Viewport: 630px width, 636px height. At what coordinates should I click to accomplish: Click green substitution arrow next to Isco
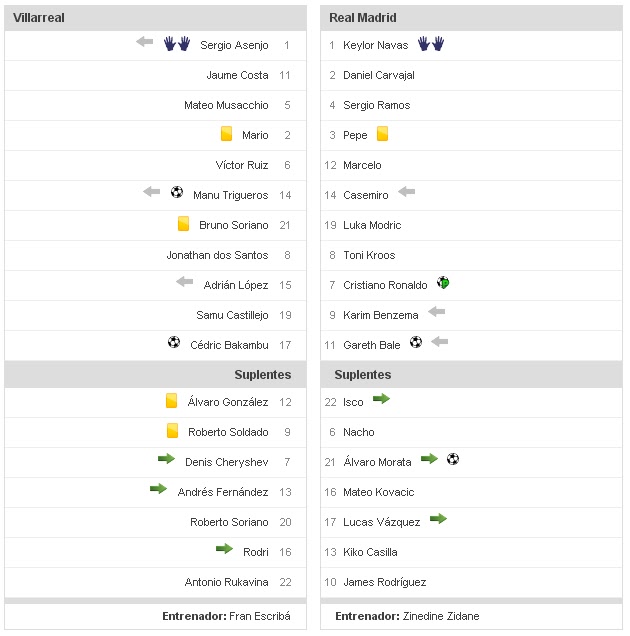[x=381, y=399]
